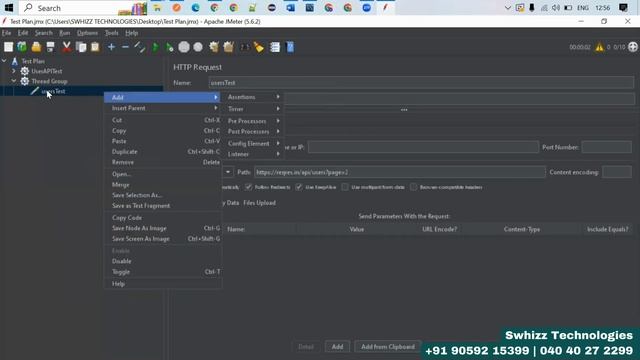Expand the Pre Processors submenu

pos(253,121)
